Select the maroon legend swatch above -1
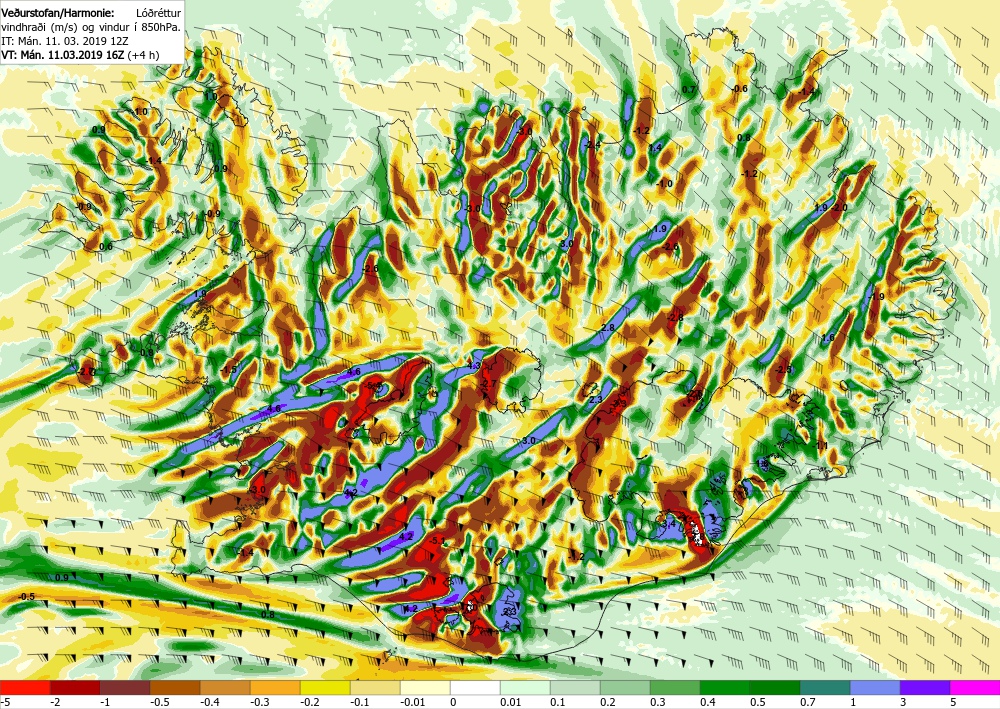 coord(125,688)
